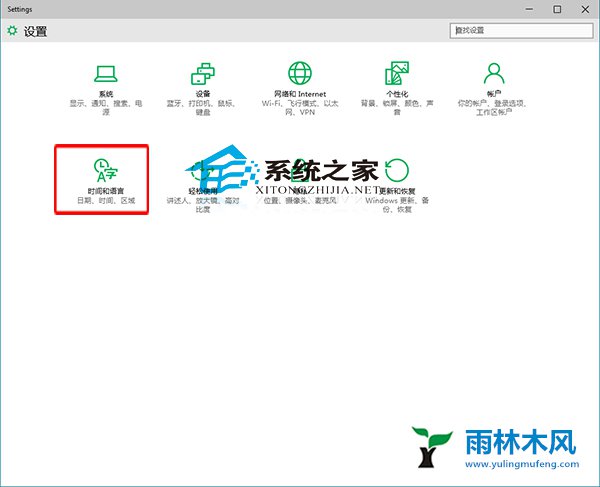Viewport: 600px width, 487px height.
Task: Open the System (系统) laptop icon
Action: coord(104,73)
